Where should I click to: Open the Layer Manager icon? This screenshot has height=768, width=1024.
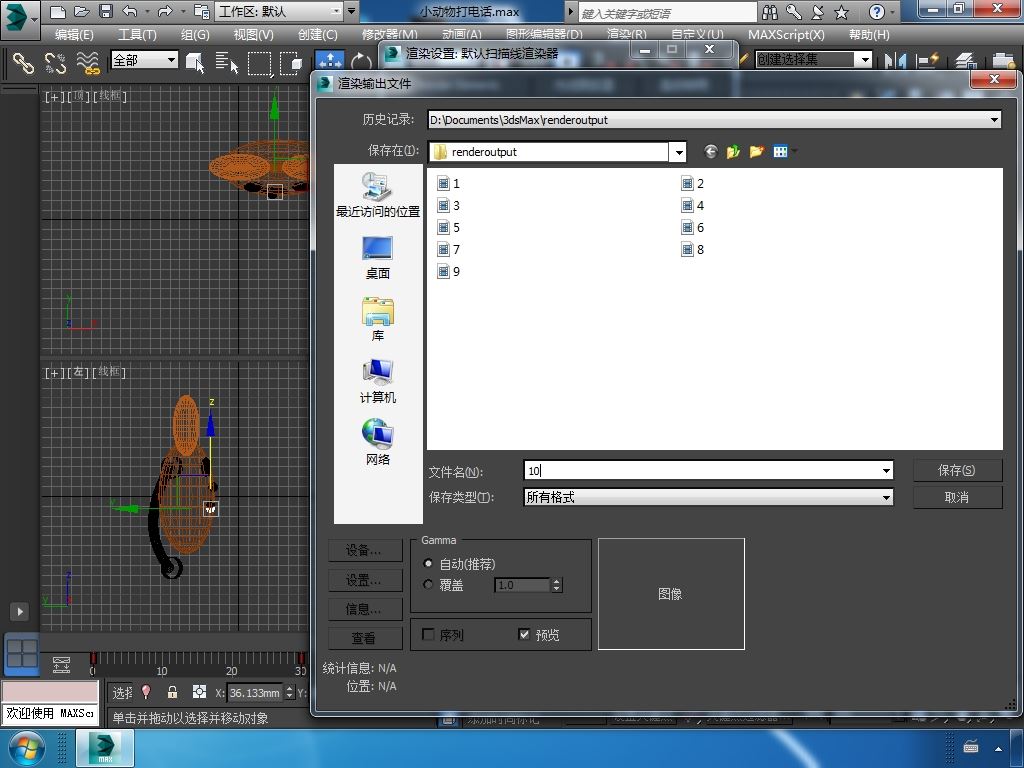pyautogui.click(x=965, y=61)
